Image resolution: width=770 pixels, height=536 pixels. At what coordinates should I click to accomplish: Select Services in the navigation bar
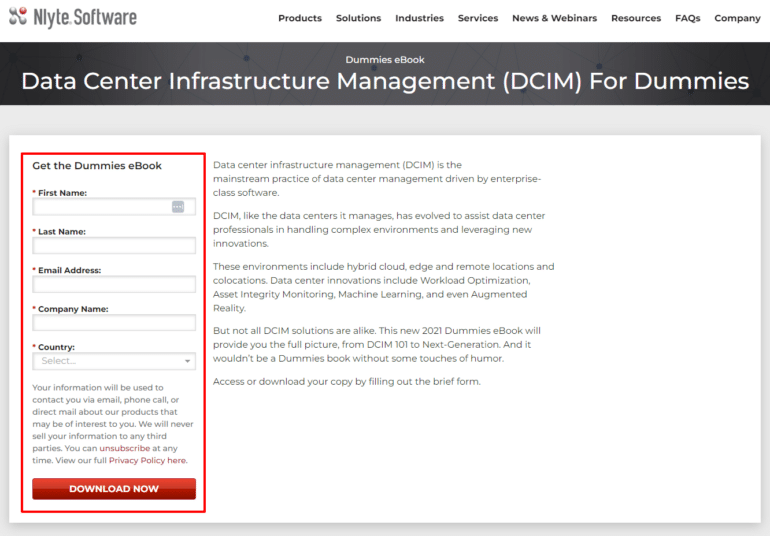pyautogui.click(x=478, y=18)
